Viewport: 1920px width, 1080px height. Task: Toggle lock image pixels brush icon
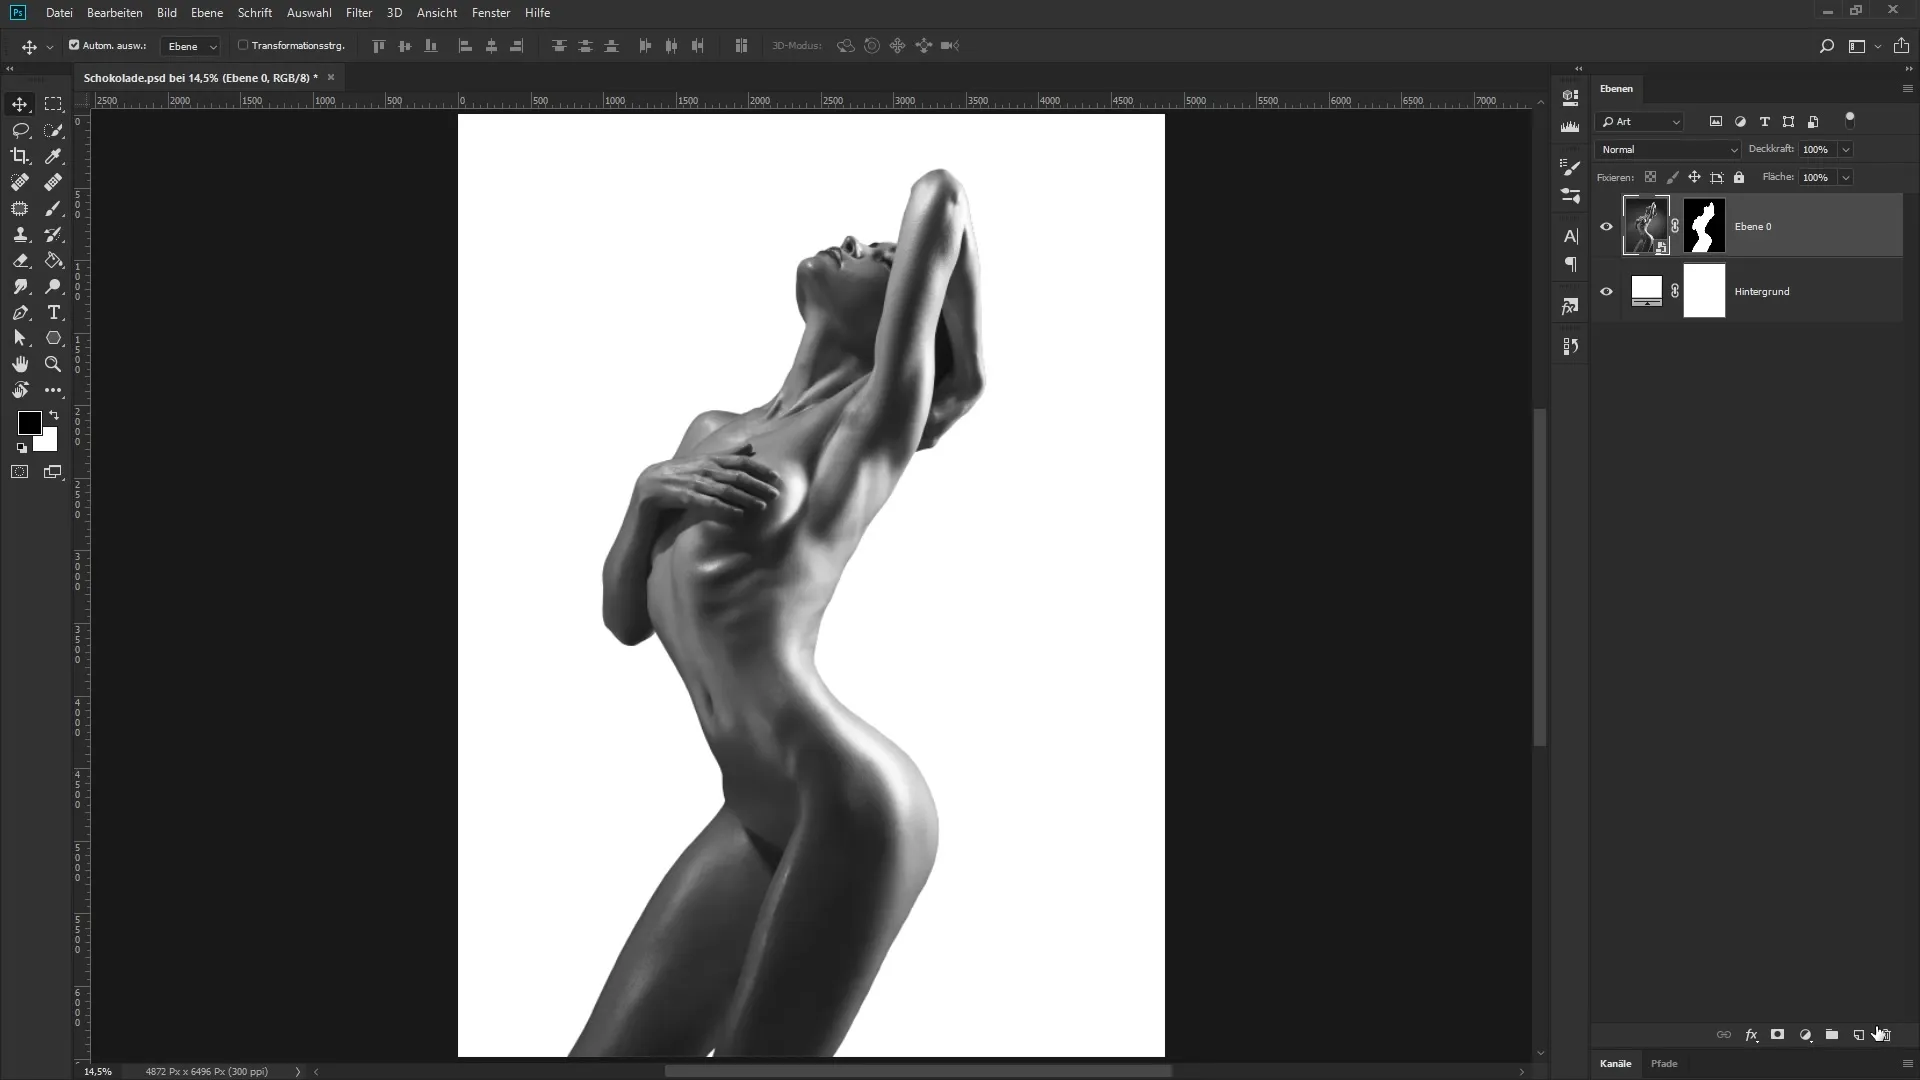click(1672, 177)
